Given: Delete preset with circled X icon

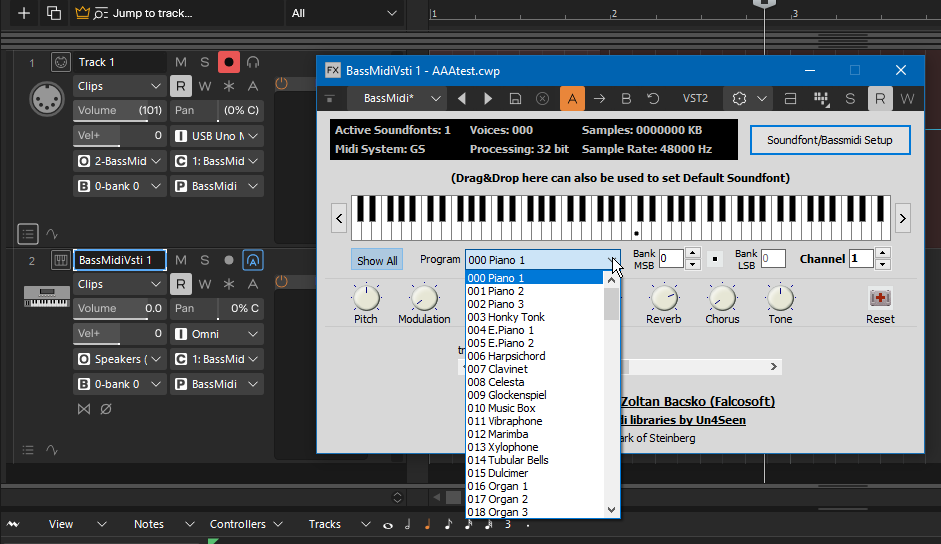Looking at the screenshot, I should (542, 98).
